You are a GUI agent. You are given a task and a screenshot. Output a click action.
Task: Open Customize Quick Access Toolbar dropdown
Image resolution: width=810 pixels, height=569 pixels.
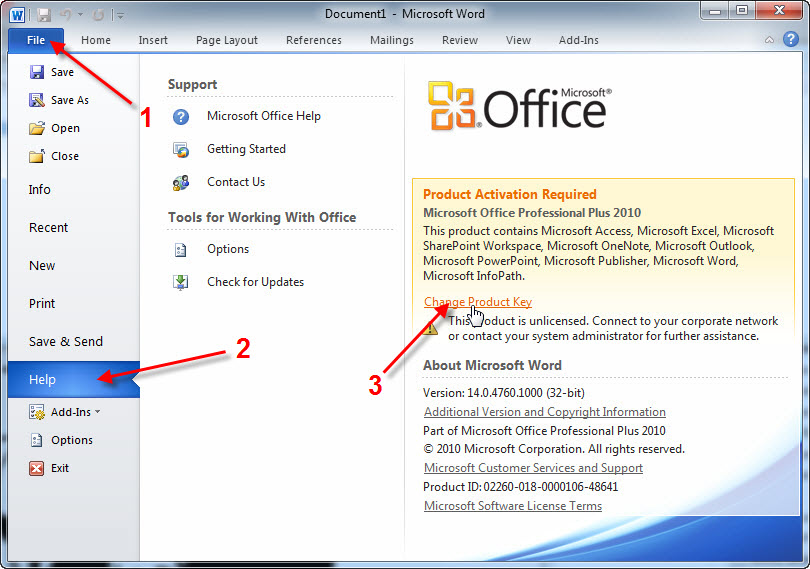pyautogui.click(x=120, y=16)
